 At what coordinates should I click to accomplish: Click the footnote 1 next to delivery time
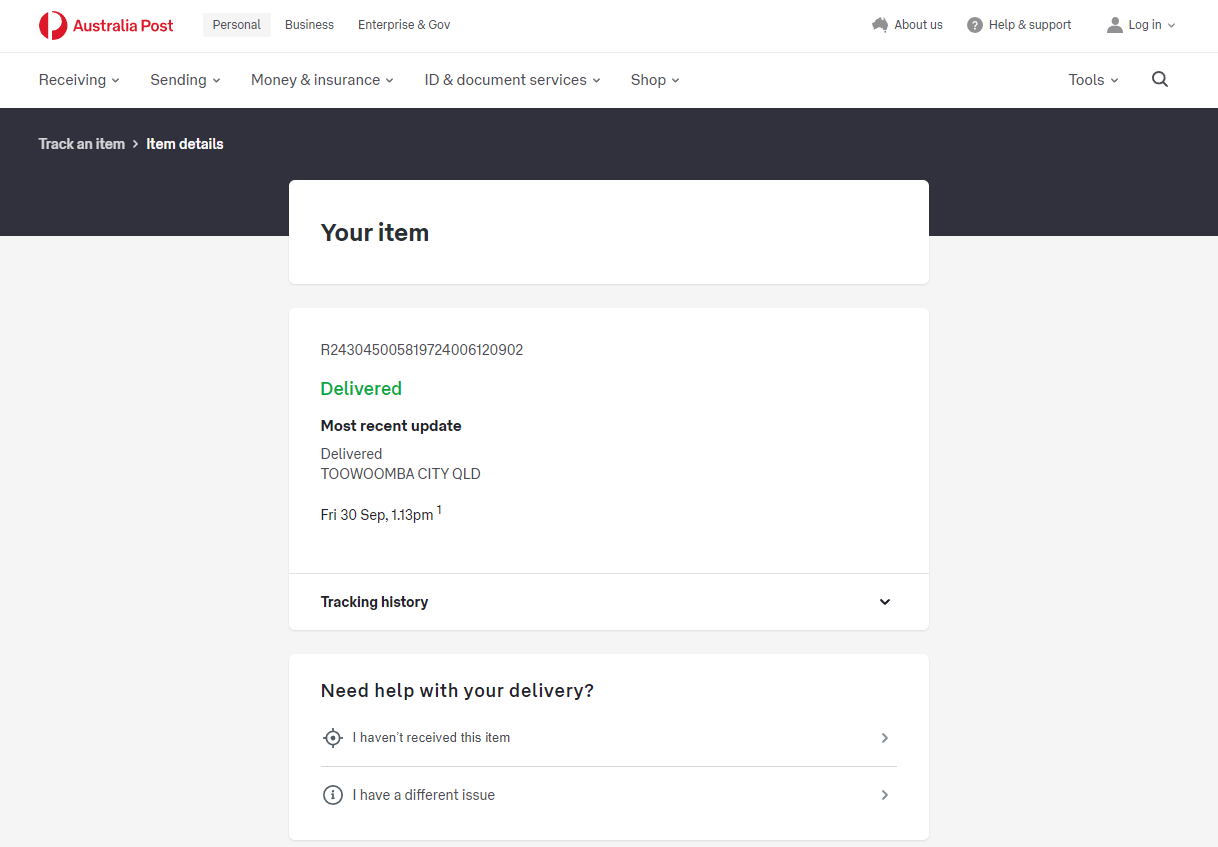439,511
